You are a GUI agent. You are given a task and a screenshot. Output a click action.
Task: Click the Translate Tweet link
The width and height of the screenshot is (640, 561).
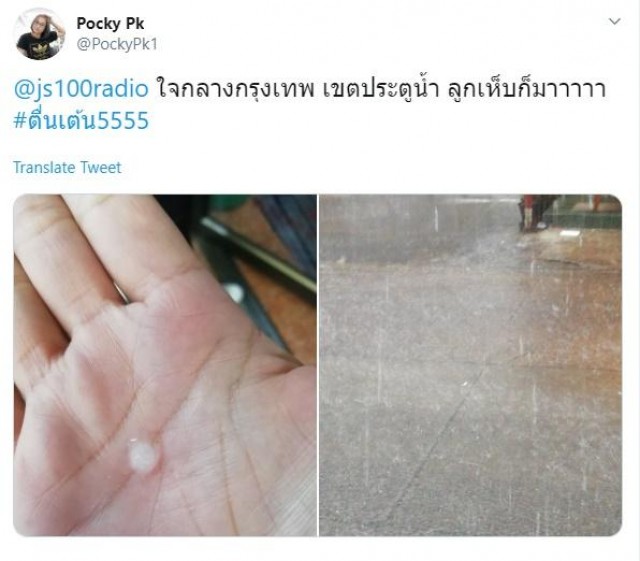pos(67,167)
